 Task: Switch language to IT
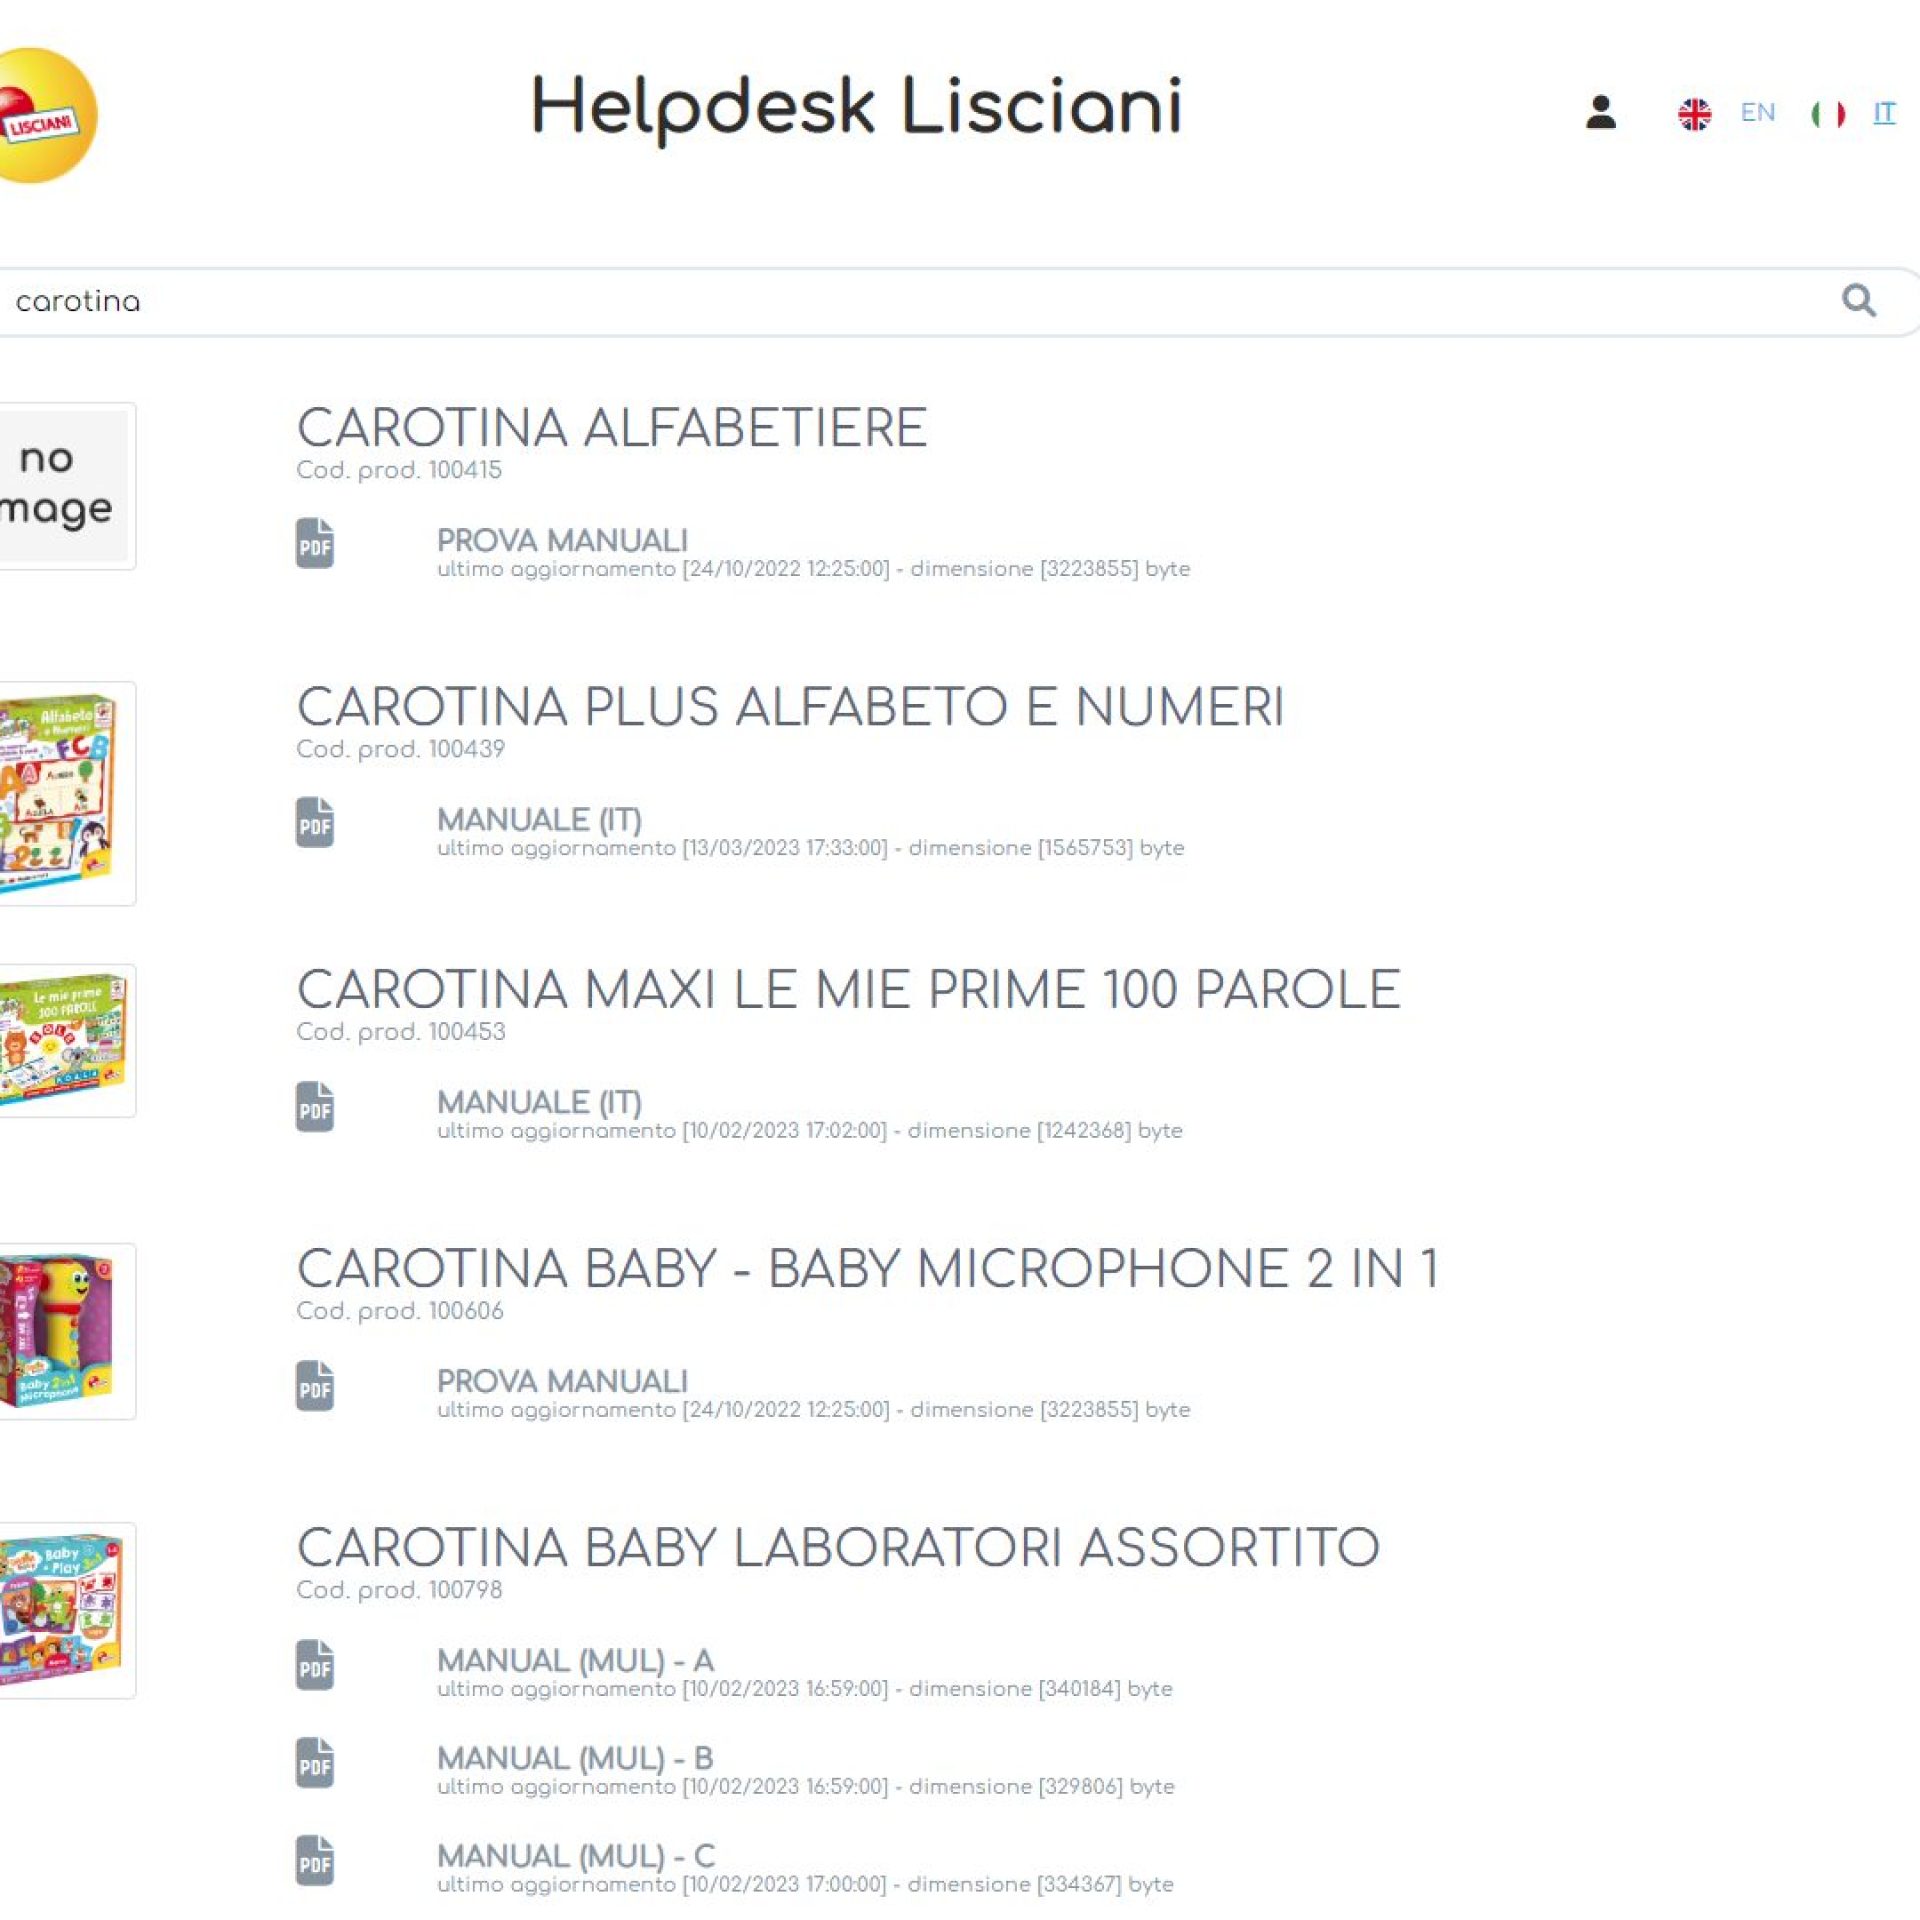(x=1884, y=113)
